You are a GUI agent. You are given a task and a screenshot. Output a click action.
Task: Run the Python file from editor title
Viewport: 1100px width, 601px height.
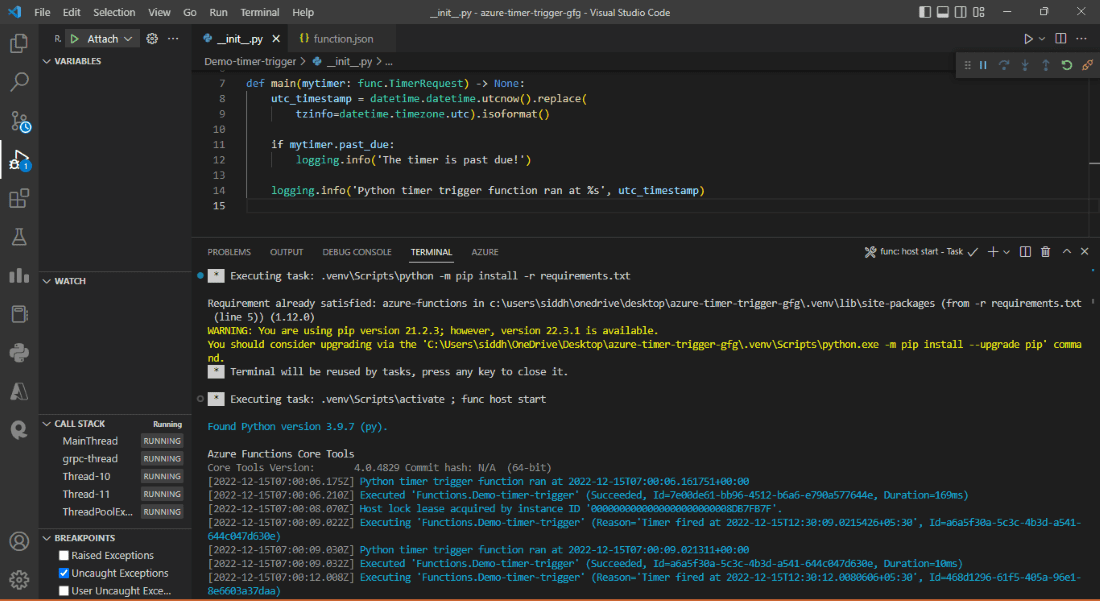[x=1028, y=39]
